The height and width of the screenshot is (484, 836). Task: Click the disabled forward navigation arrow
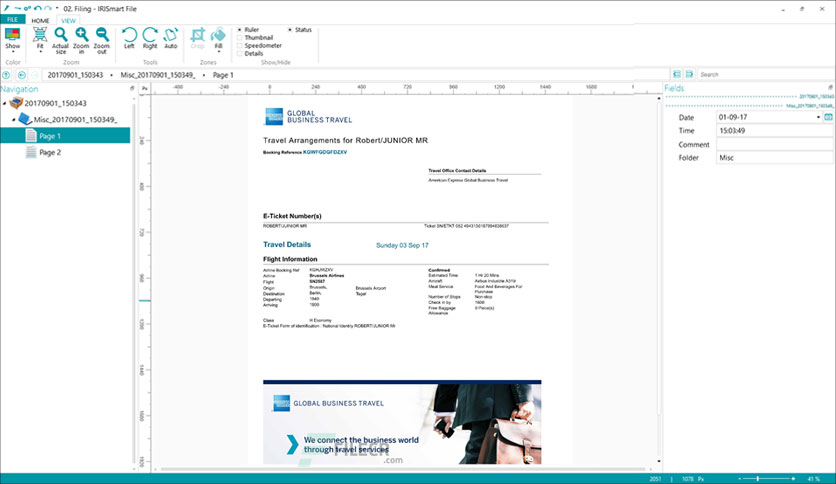(x=35, y=75)
